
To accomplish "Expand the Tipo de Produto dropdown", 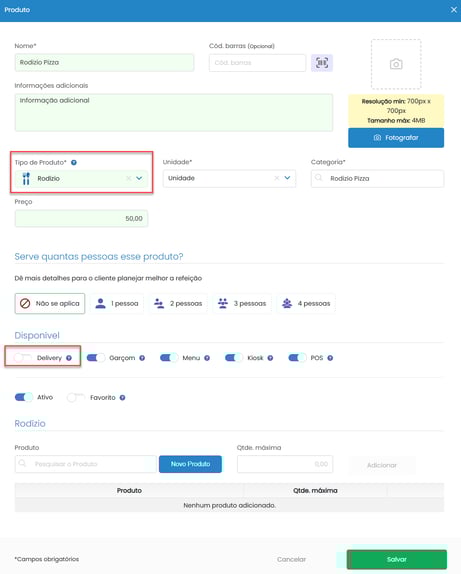I will tap(139, 178).
